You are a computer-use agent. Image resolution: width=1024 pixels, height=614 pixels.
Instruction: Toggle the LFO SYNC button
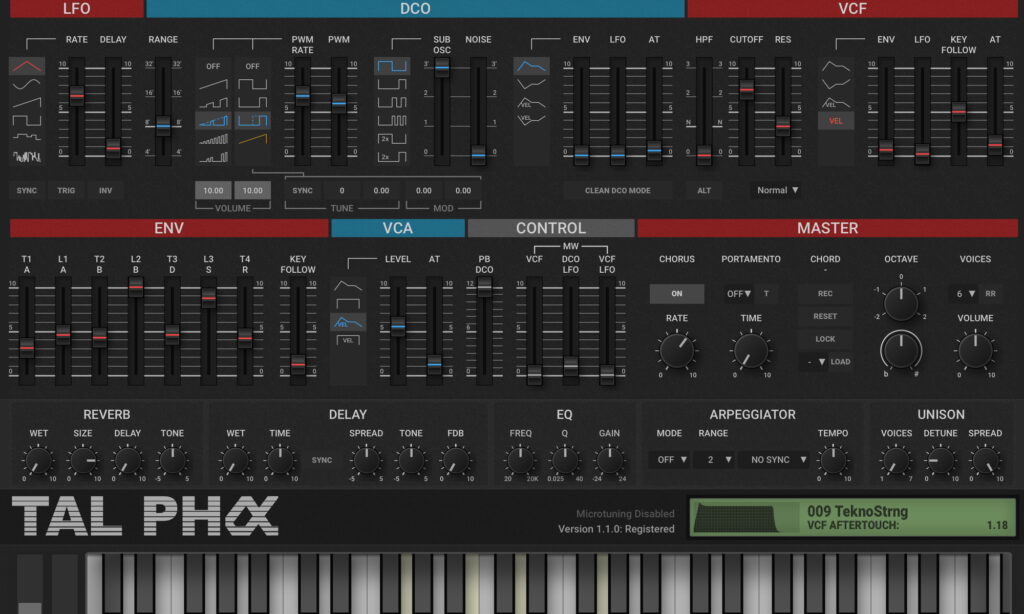27,190
